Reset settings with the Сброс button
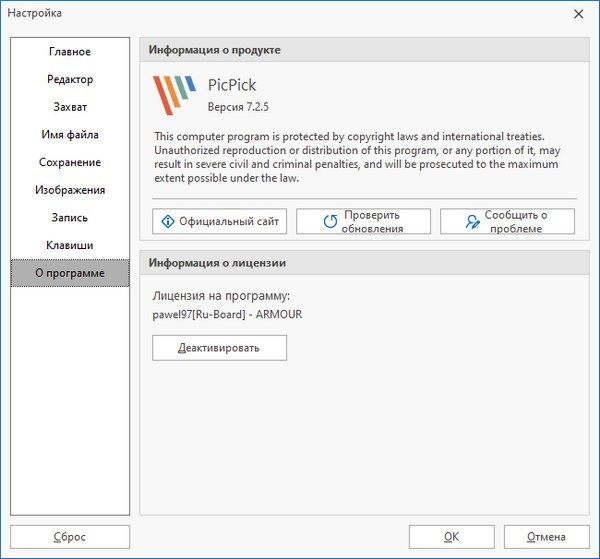The height and width of the screenshot is (559, 600). [x=70, y=537]
